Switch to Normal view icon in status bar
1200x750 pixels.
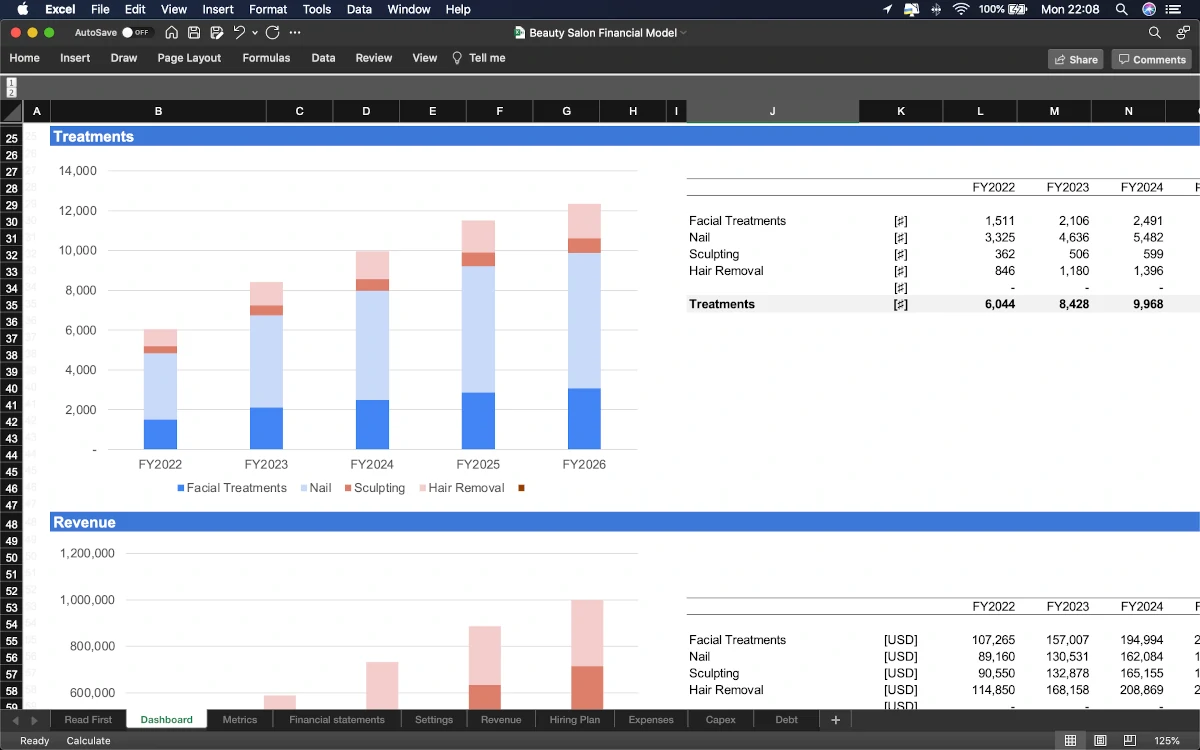coord(1070,740)
